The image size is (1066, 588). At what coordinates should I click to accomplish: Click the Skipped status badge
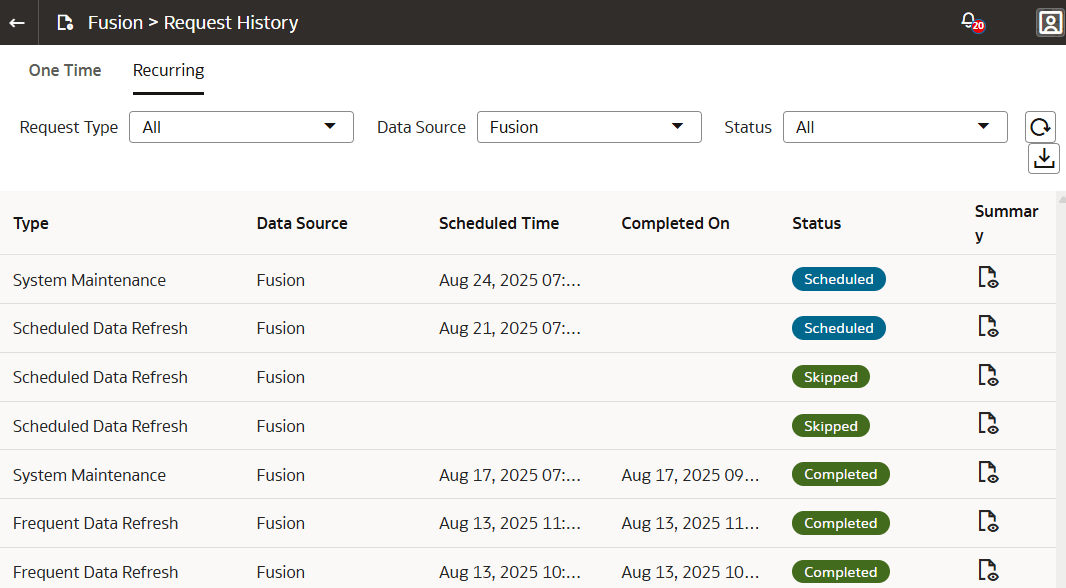(830, 376)
